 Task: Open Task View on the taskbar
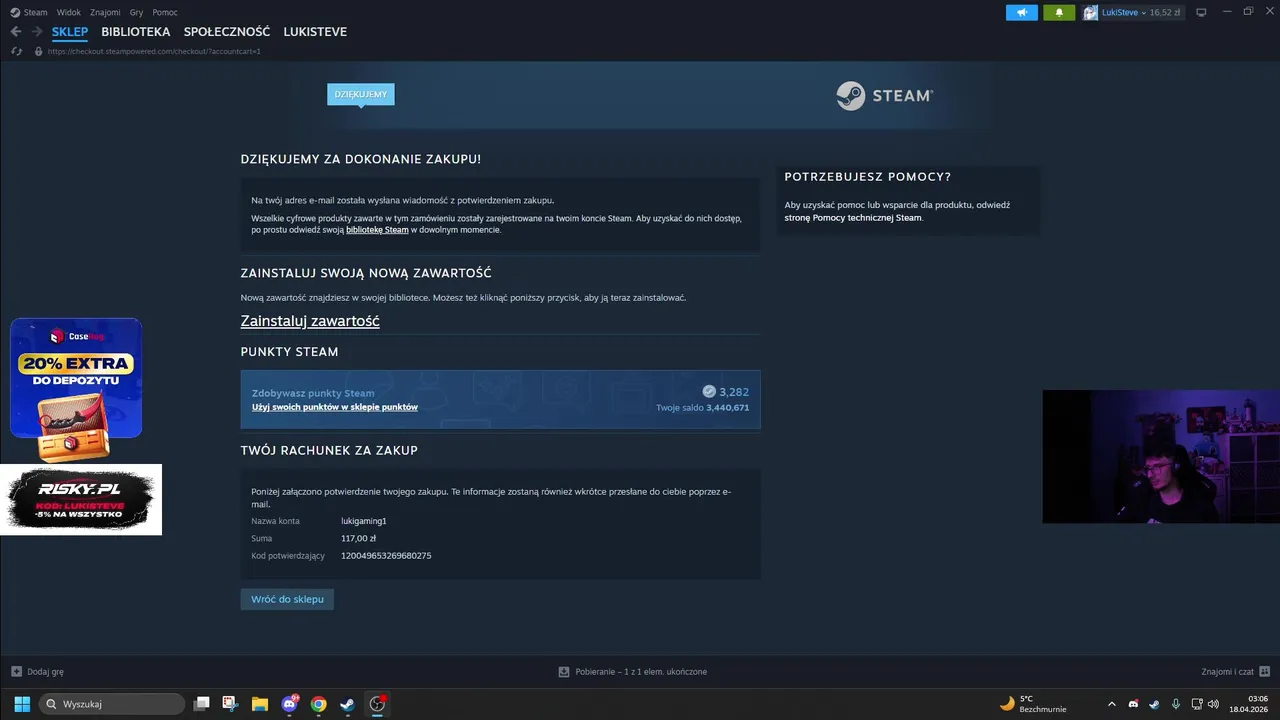tap(201, 704)
